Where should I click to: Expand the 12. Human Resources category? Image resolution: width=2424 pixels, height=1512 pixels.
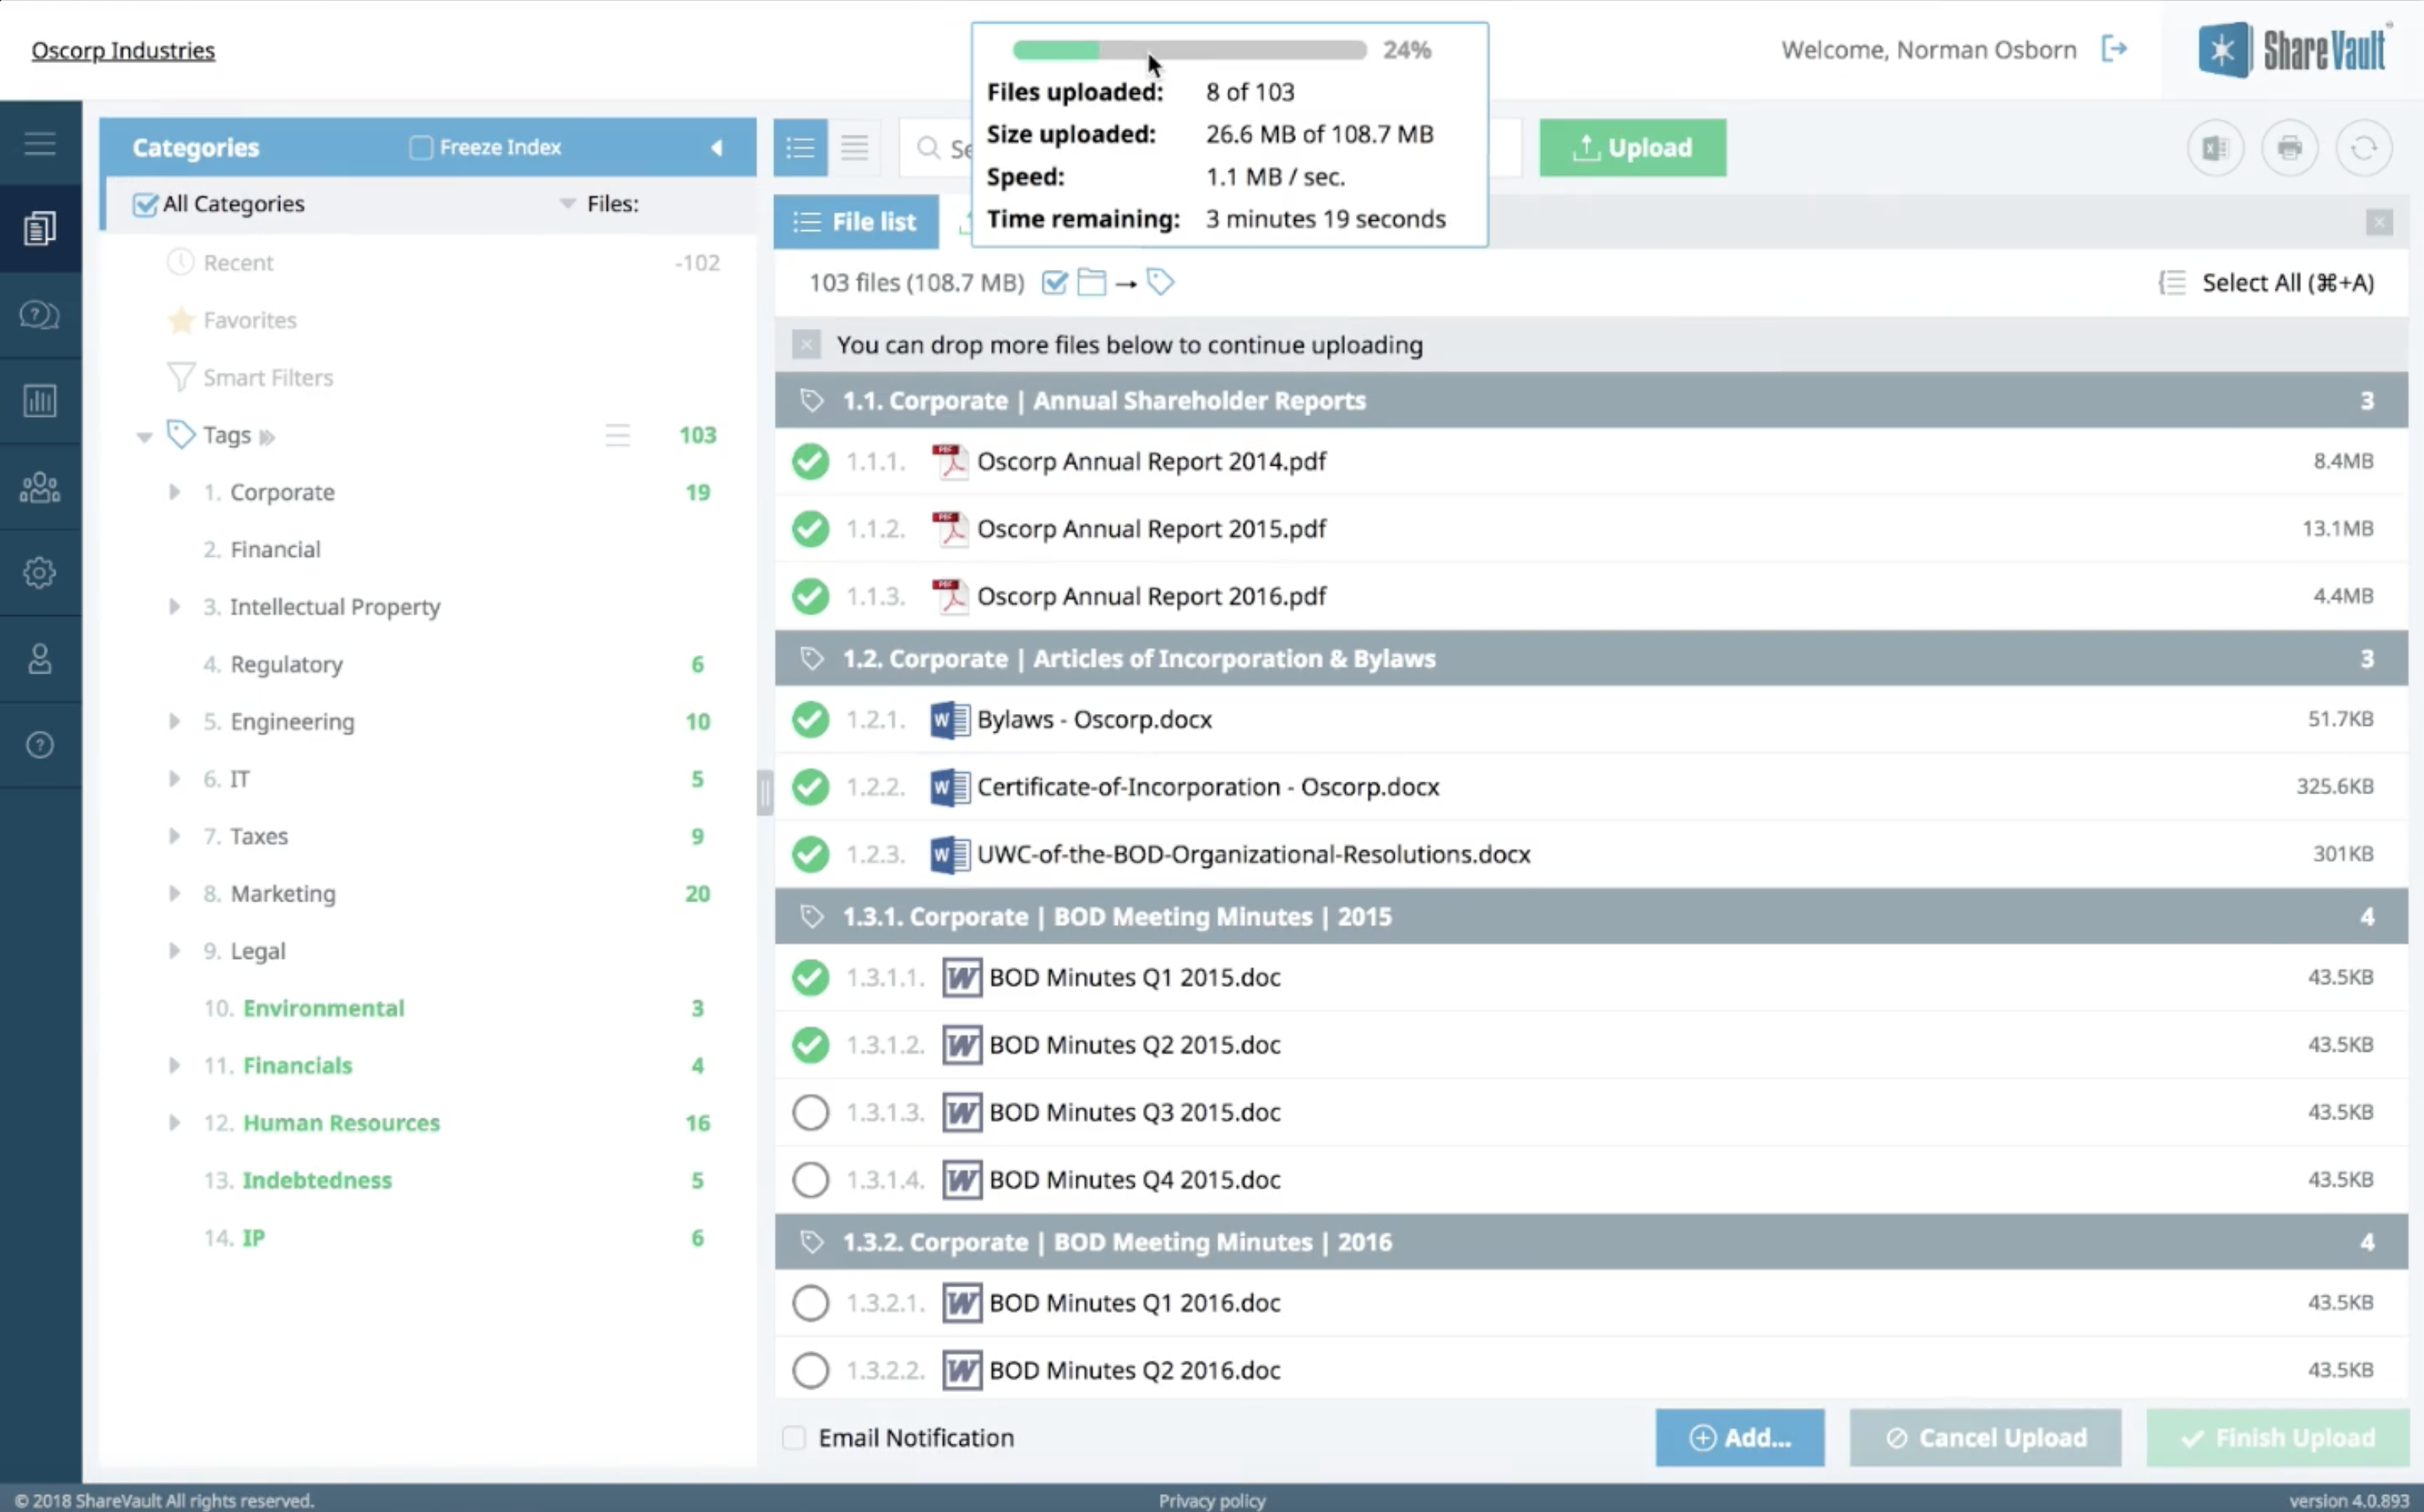click(175, 1123)
